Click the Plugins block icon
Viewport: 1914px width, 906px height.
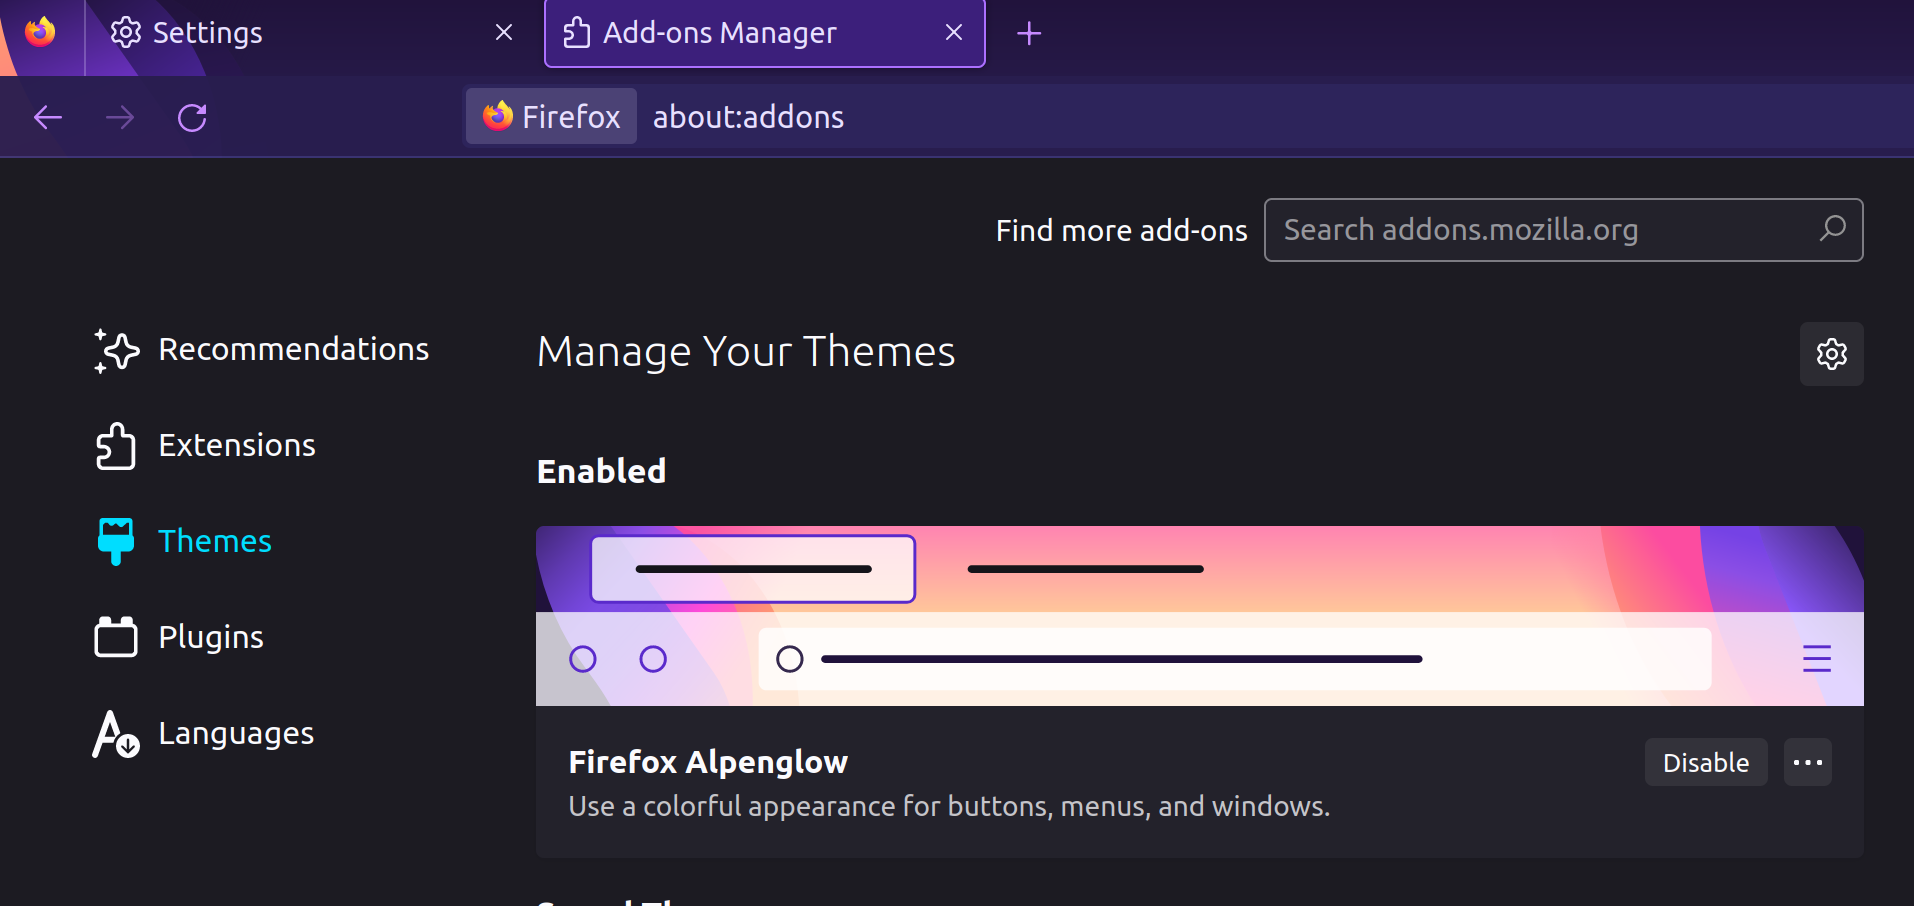[x=116, y=636]
